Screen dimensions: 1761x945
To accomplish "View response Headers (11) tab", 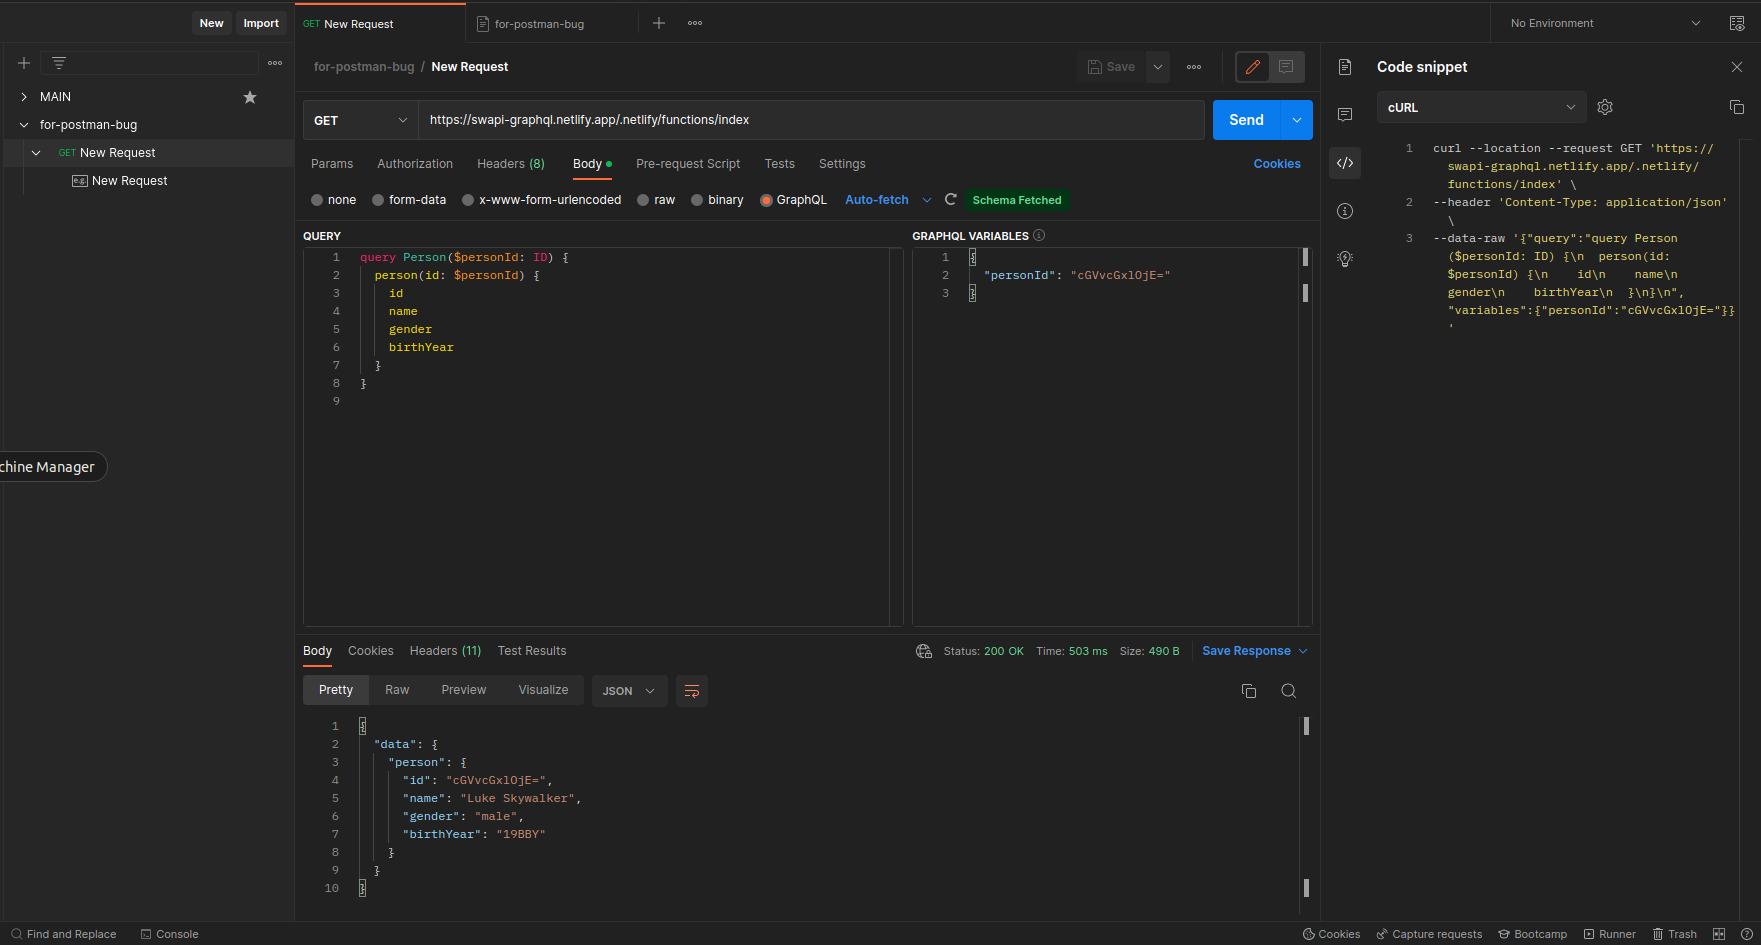I will (445, 651).
